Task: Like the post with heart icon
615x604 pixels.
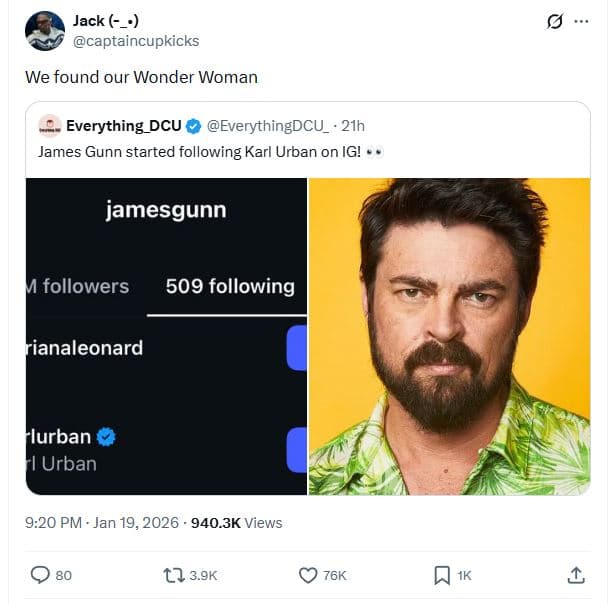Action: 309,575
